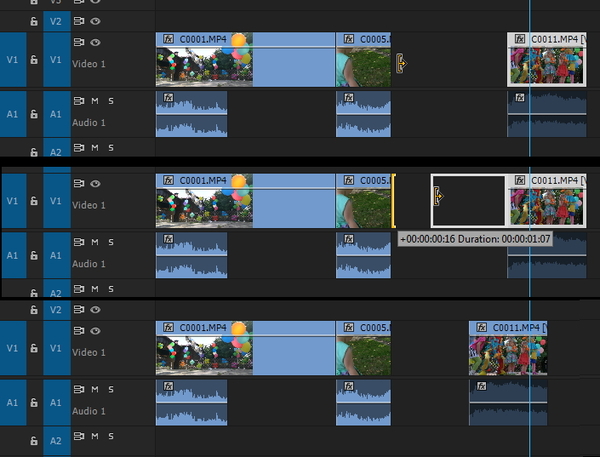Click the fx badge on C0011.MP4 in the bottom timeline
600x457 pixels.
481,328
